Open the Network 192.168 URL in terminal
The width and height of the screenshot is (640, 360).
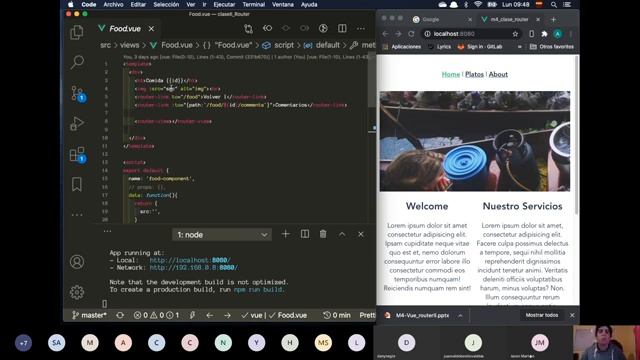(x=193, y=268)
